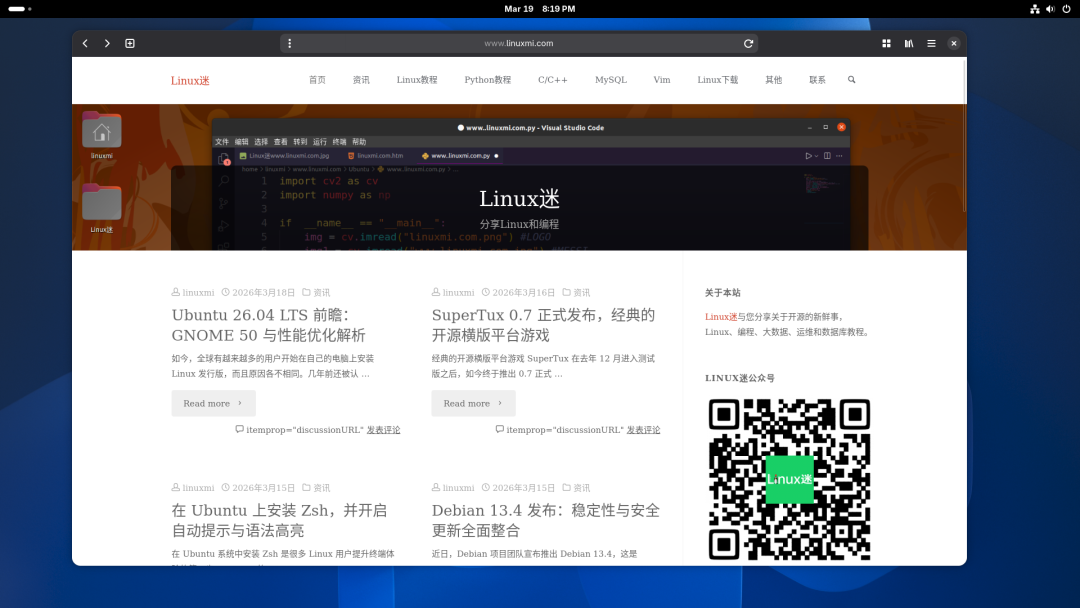Open the SuperTux 0.7 article title

point(543,325)
